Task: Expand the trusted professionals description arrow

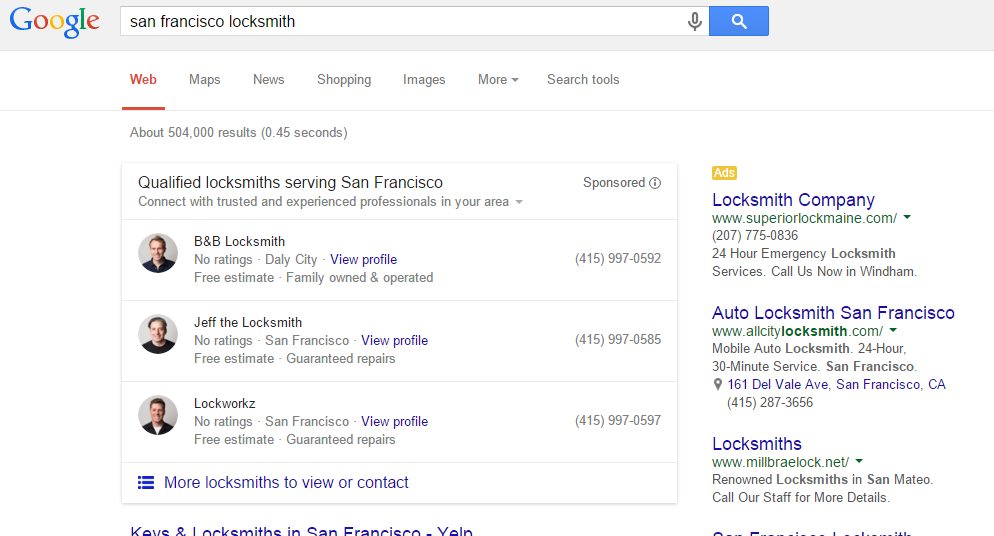Action: [519, 203]
